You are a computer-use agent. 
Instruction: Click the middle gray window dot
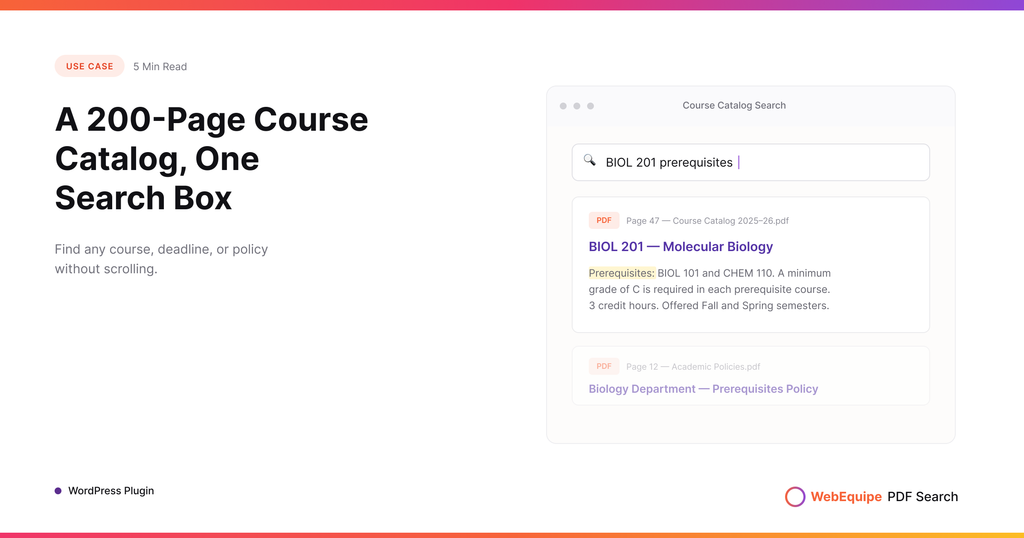pos(577,106)
